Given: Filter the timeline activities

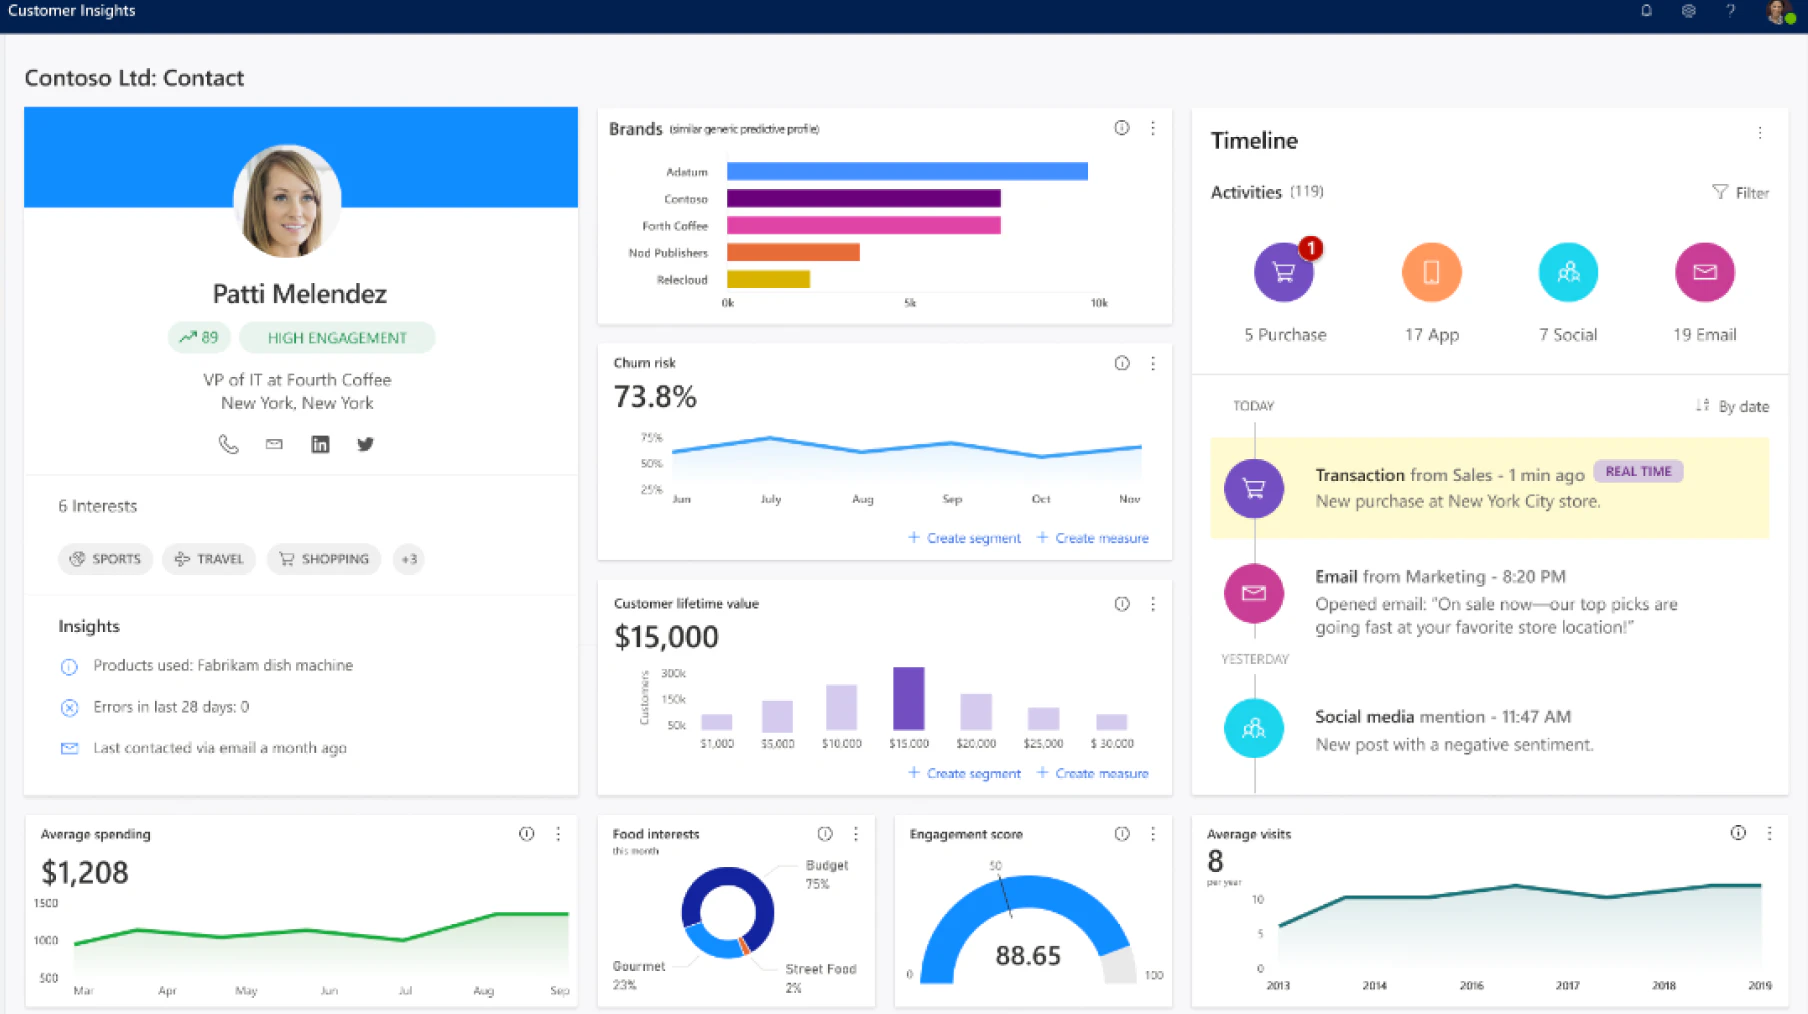Looking at the screenshot, I should (1740, 192).
